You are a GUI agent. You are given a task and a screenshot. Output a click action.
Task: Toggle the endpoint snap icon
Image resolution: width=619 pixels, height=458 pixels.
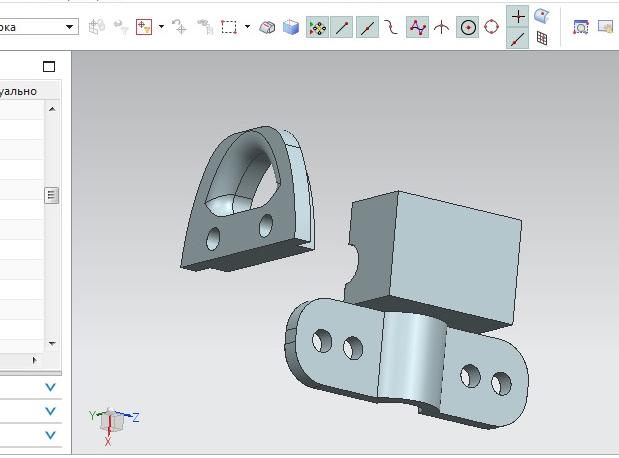coord(343,27)
